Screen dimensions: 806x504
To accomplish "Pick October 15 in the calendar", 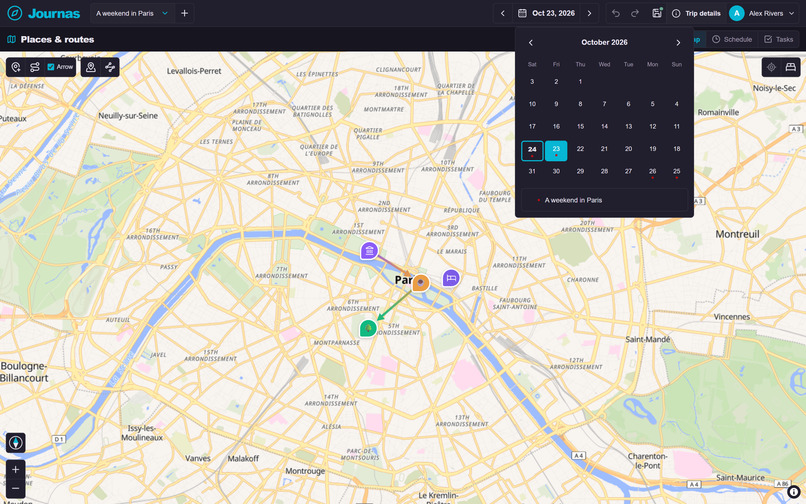I will (580, 128).
